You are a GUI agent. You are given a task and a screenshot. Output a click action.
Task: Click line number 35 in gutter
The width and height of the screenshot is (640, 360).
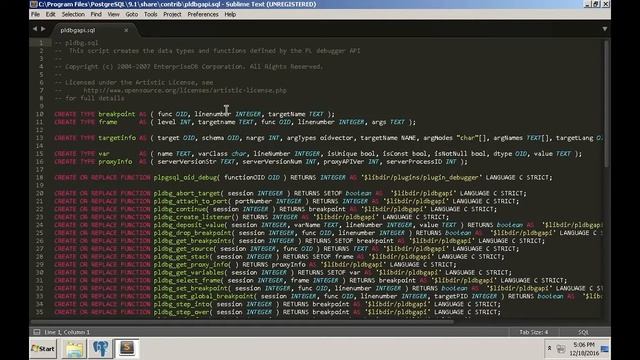click(x=40, y=312)
